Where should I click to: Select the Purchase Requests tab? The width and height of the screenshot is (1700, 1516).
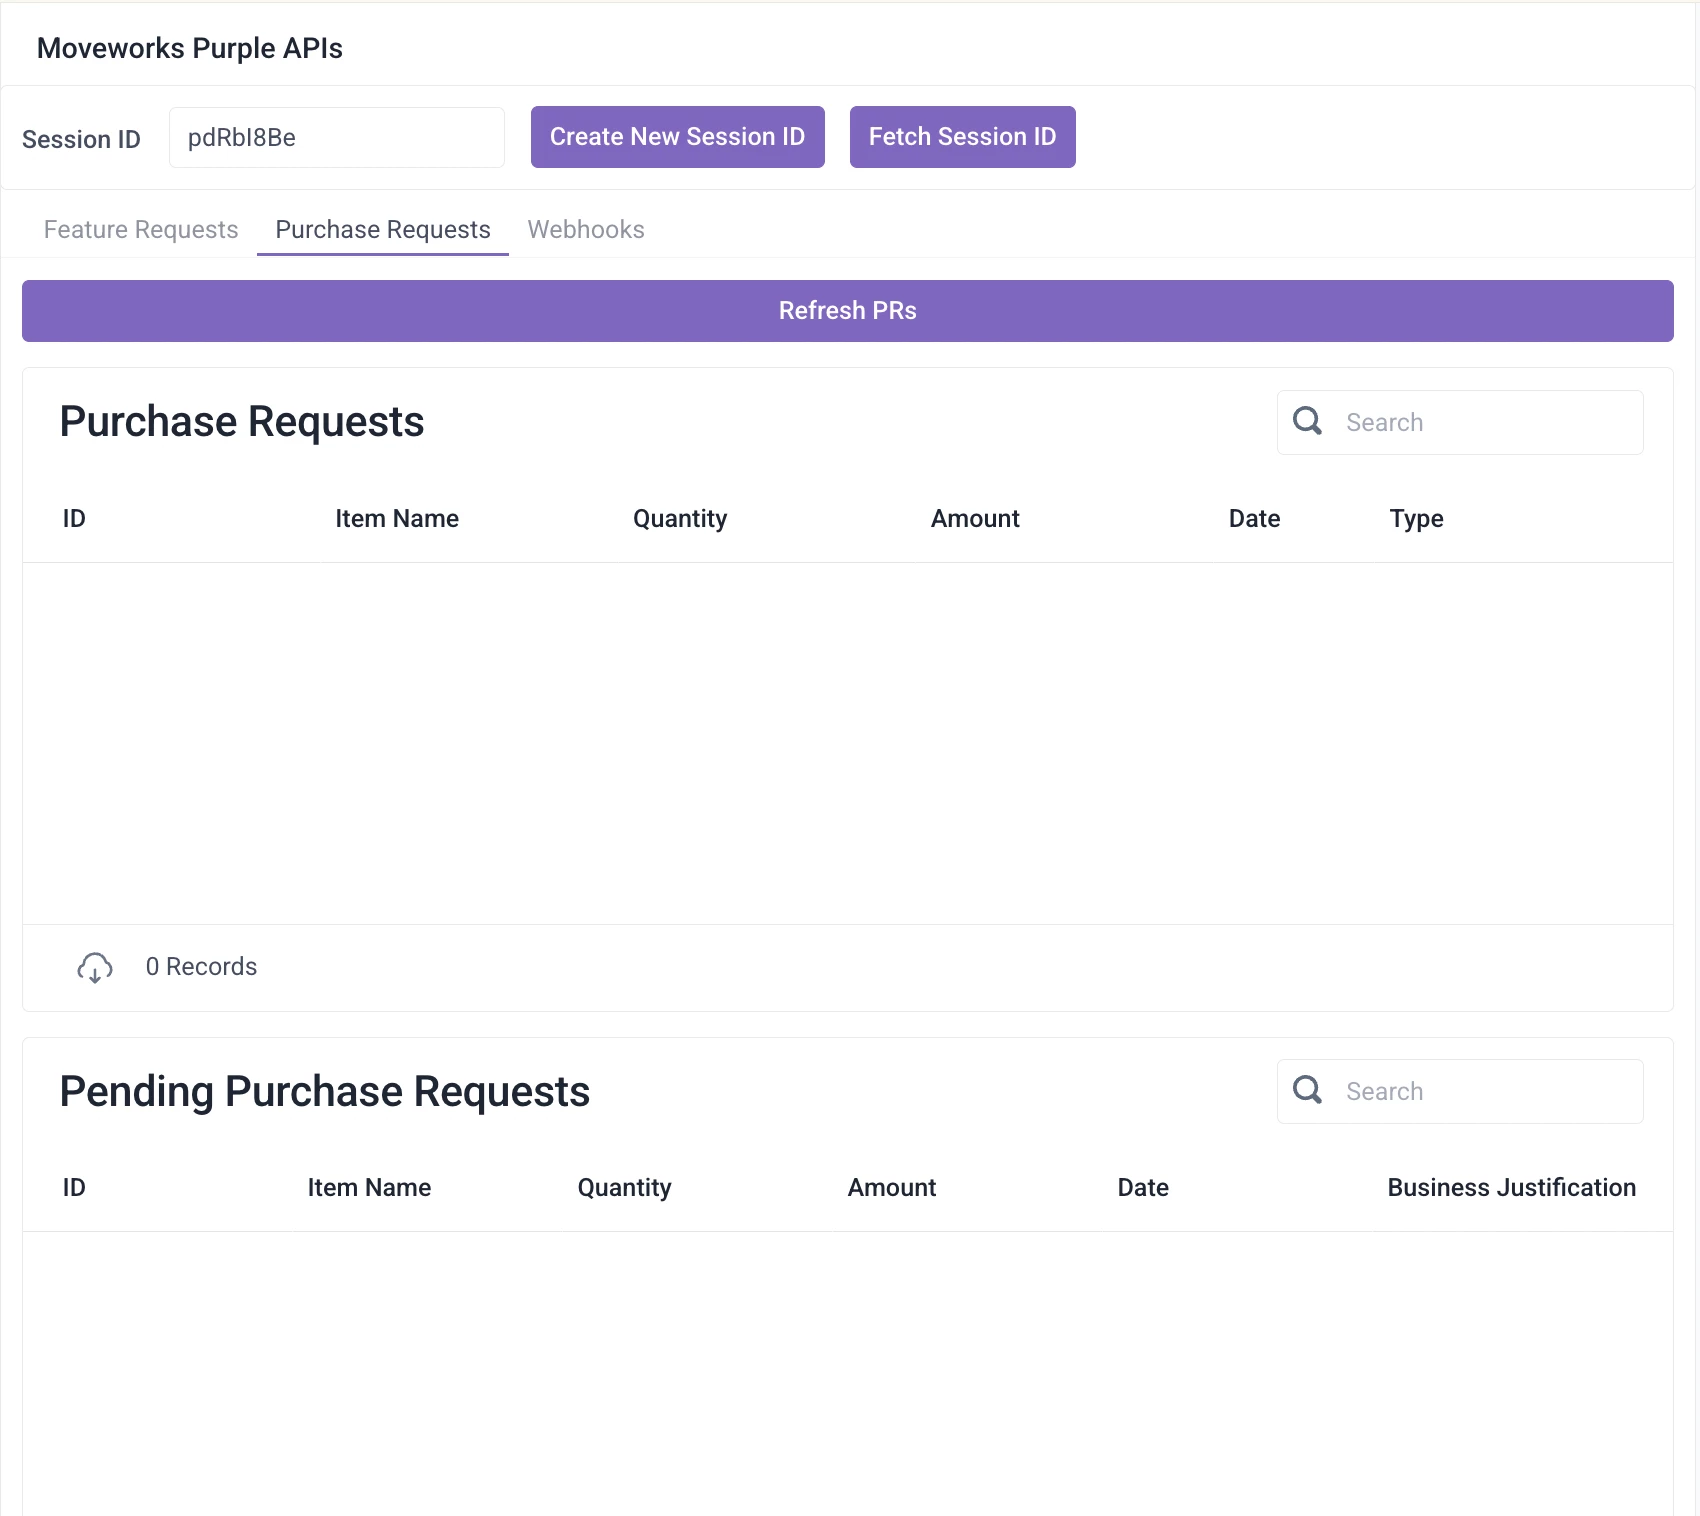tap(383, 229)
